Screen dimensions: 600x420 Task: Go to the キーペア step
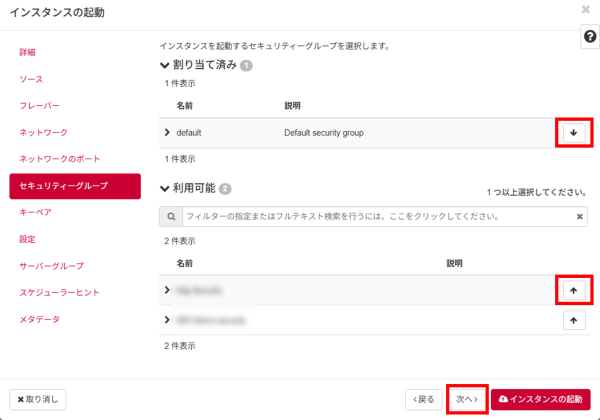[x=35, y=213]
